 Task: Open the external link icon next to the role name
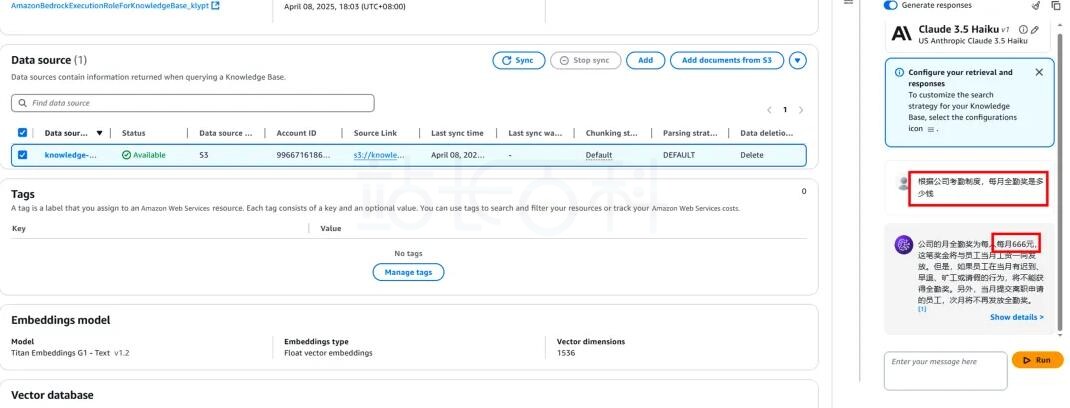click(216, 6)
